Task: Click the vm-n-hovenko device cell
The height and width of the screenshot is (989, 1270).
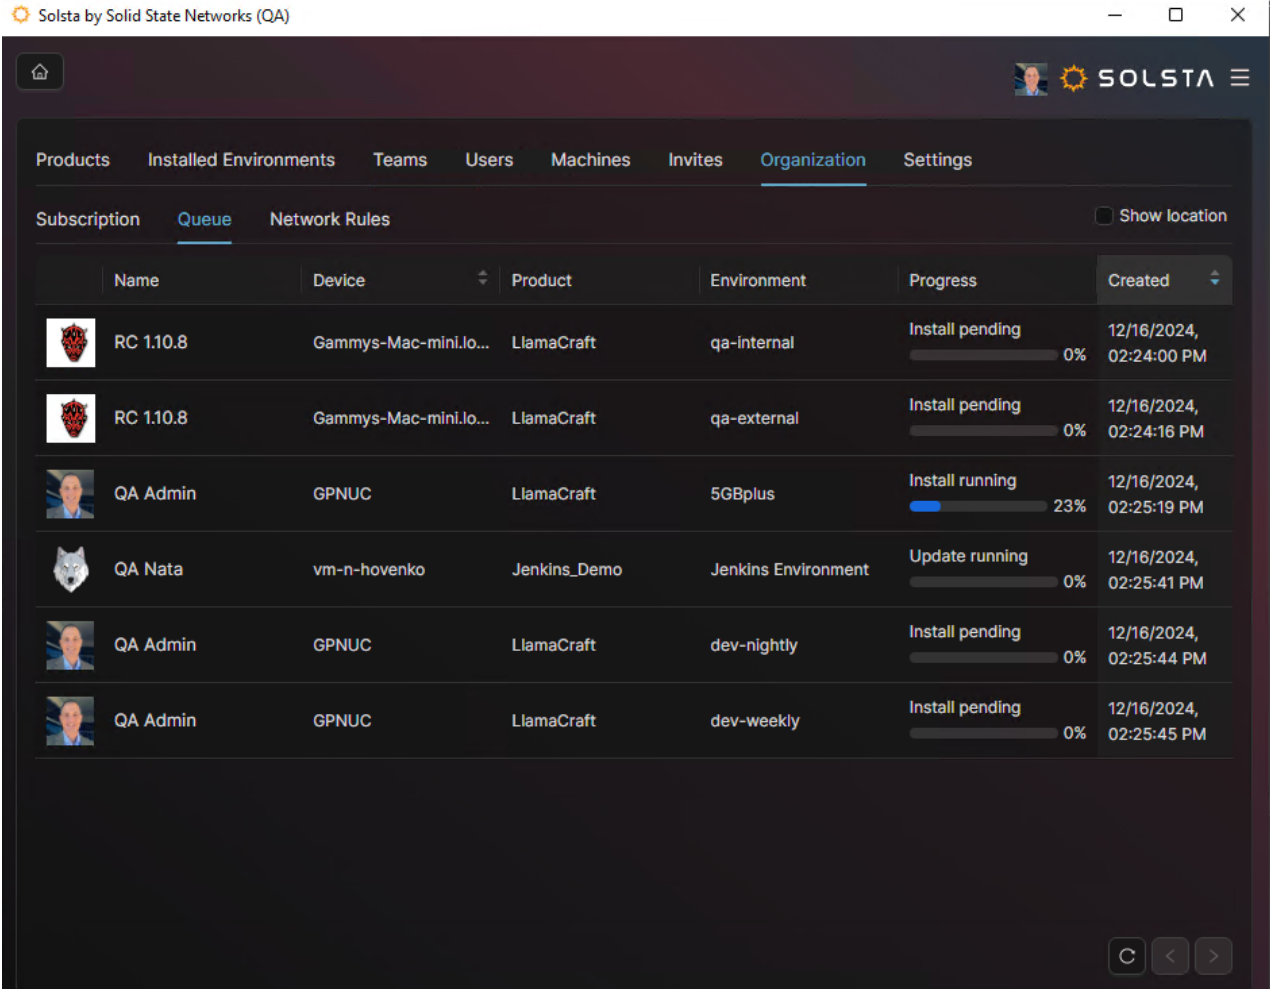Action: point(369,569)
